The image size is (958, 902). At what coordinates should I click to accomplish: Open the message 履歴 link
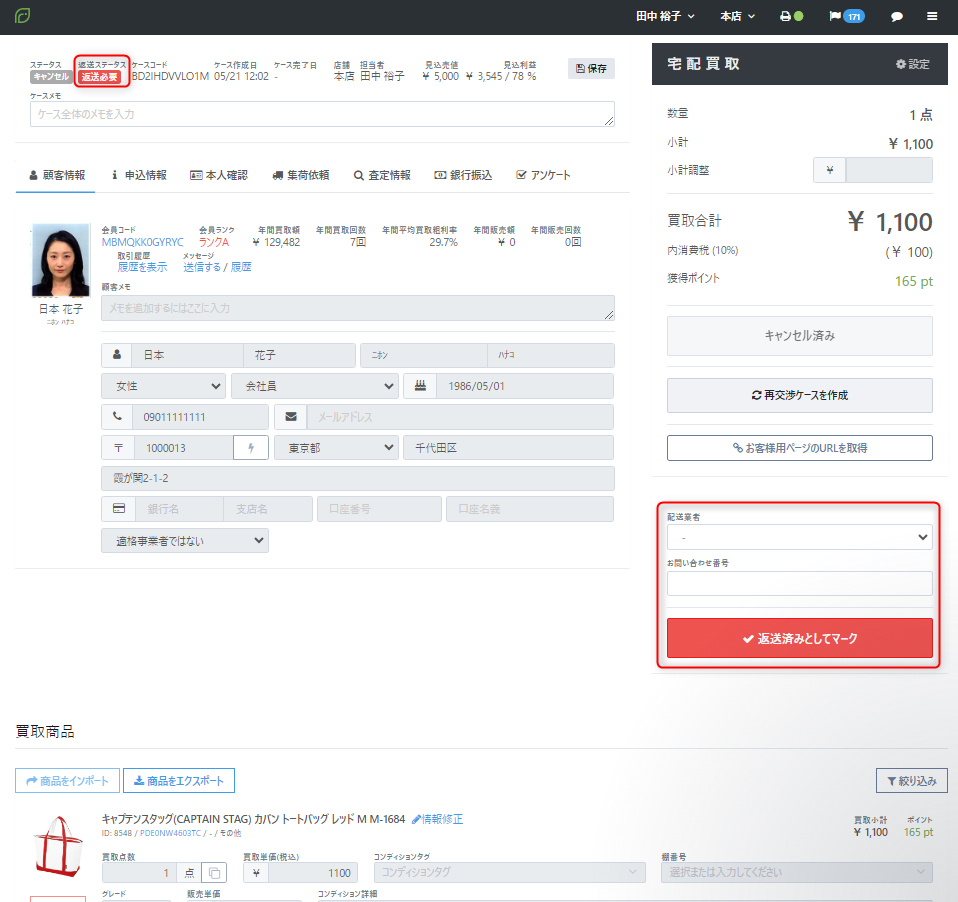241,267
